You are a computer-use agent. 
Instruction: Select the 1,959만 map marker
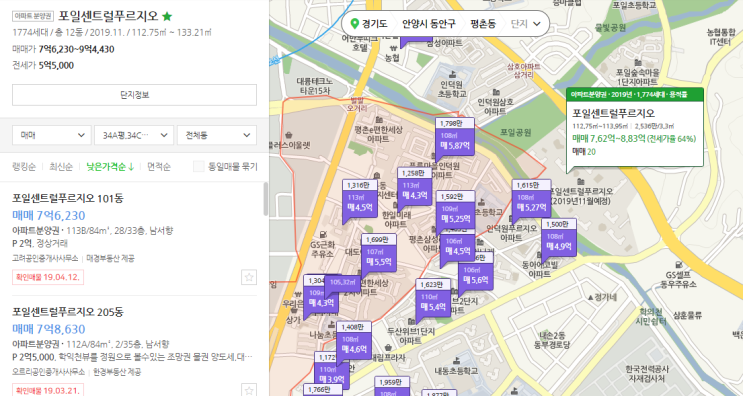pyautogui.click(x=391, y=386)
